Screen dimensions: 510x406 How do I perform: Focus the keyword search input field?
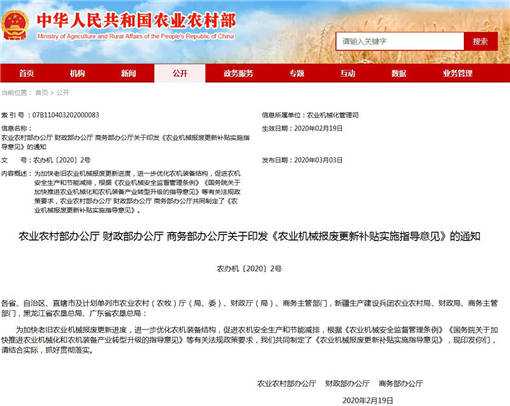400,41
